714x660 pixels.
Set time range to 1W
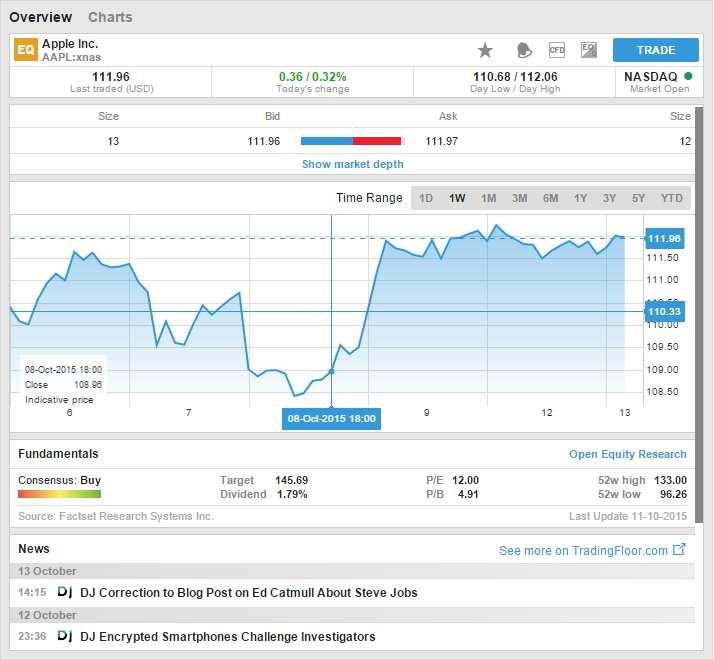tap(457, 198)
